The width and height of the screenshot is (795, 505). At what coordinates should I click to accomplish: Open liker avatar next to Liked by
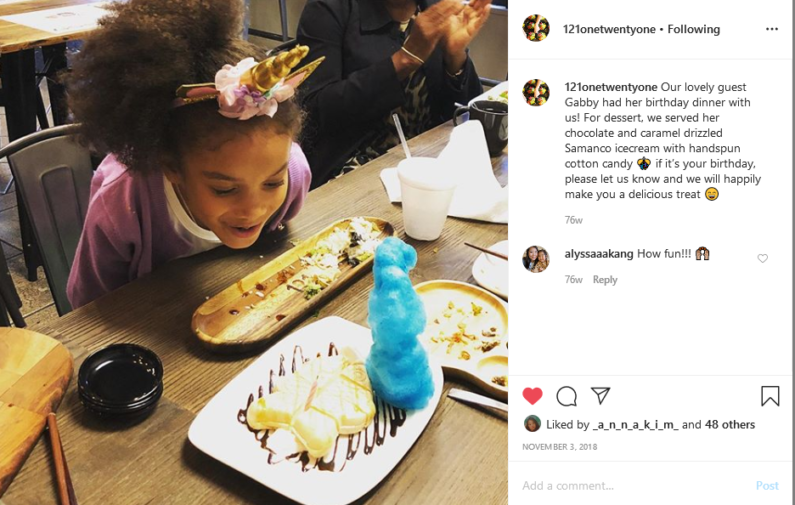pyautogui.click(x=532, y=424)
